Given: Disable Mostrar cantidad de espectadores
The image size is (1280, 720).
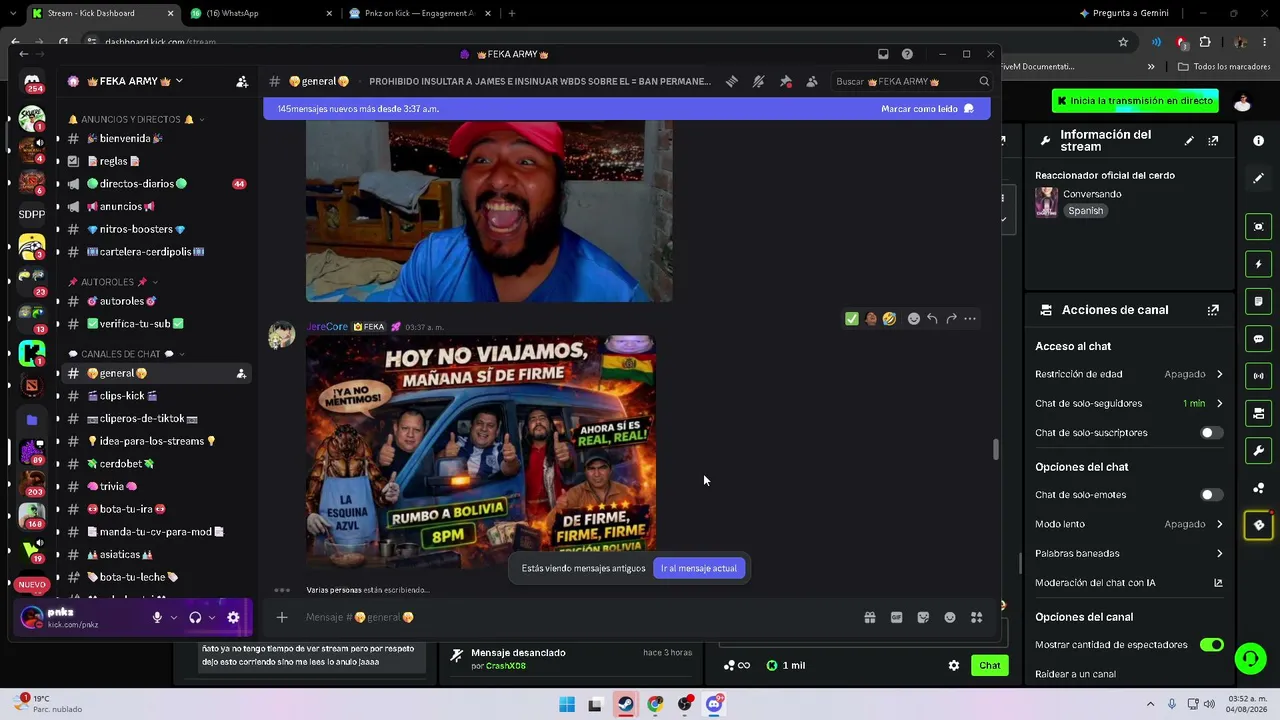Looking at the screenshot, I should (1211, 645).
